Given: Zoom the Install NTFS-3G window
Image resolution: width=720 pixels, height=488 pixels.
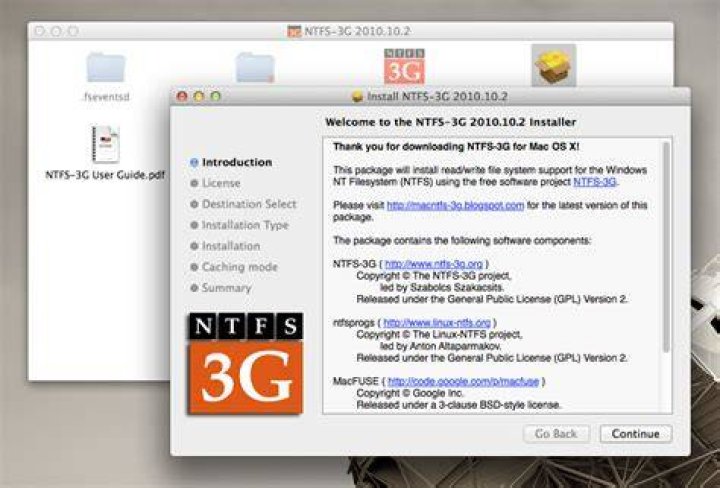Looking at the screenshot, I should (215, 96).
